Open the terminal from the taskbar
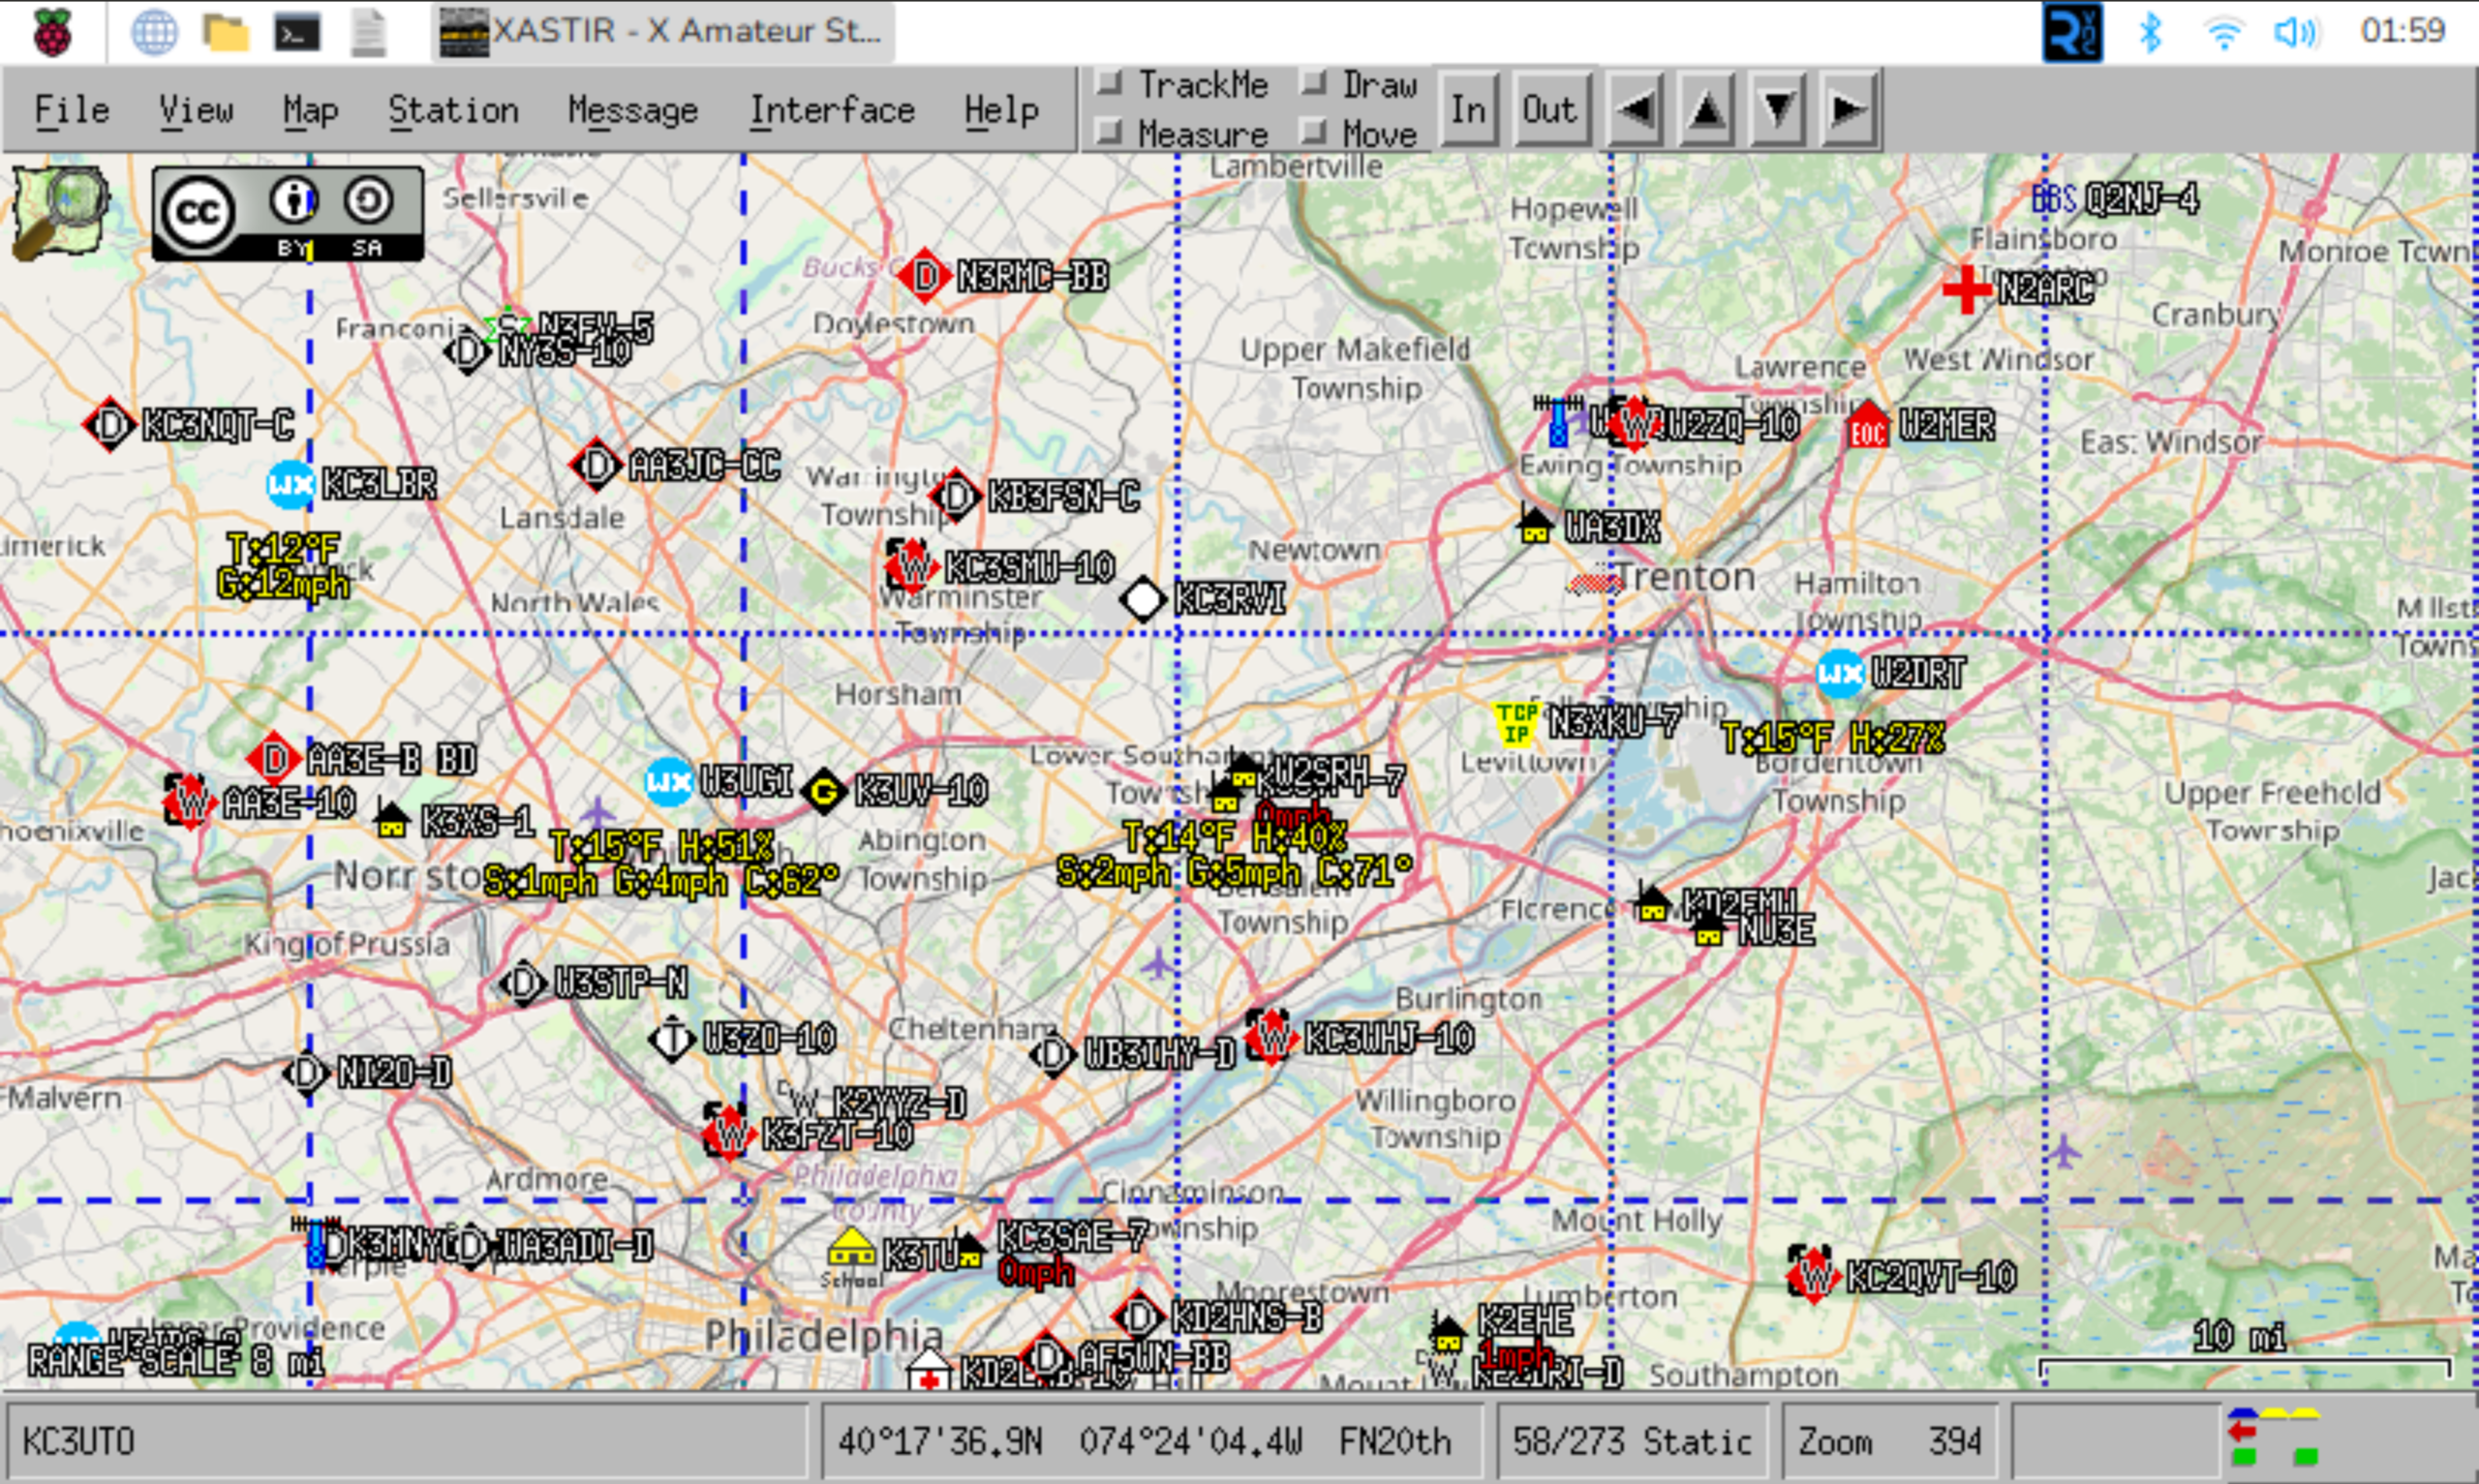 click(298, 32)
